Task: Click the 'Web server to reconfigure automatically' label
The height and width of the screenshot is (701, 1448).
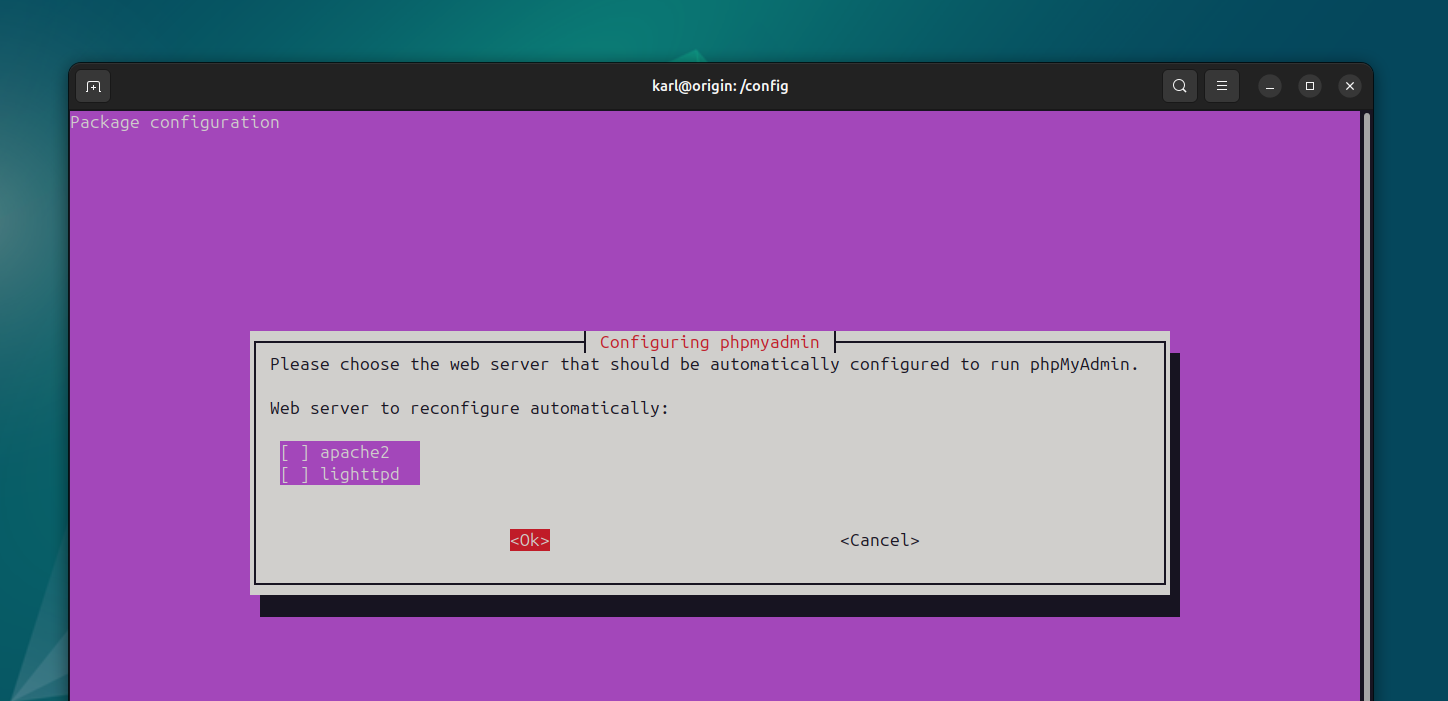Action: pyautogui.click(x=470, y=408)
